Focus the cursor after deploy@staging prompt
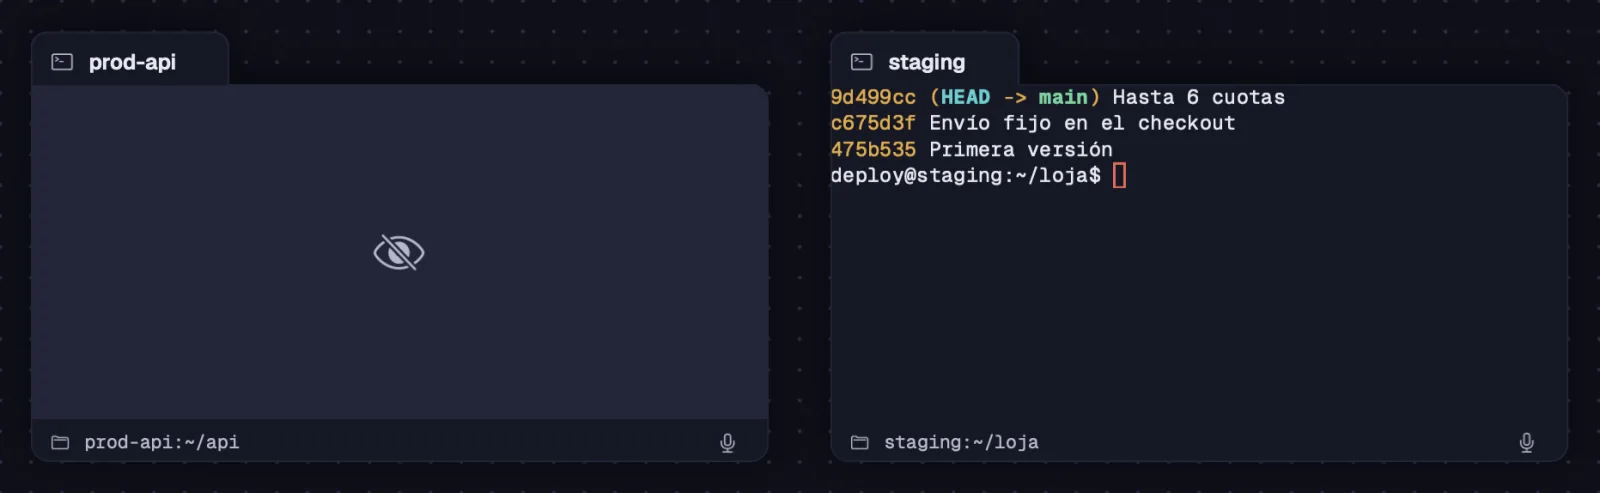This screenshot has width=1600, height=493. pyautogui.click(x=1119, y=176)
